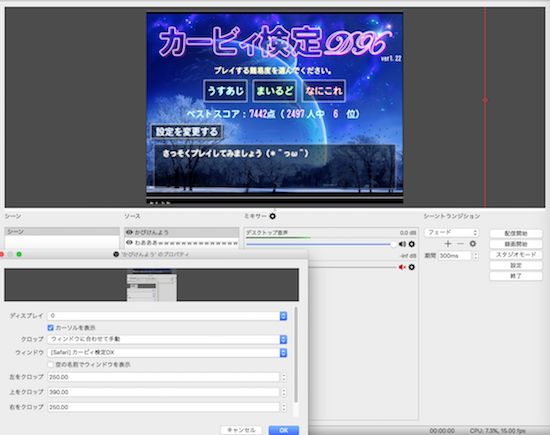Adjust the 期間 300ms duration stepper

coord(476,256)
